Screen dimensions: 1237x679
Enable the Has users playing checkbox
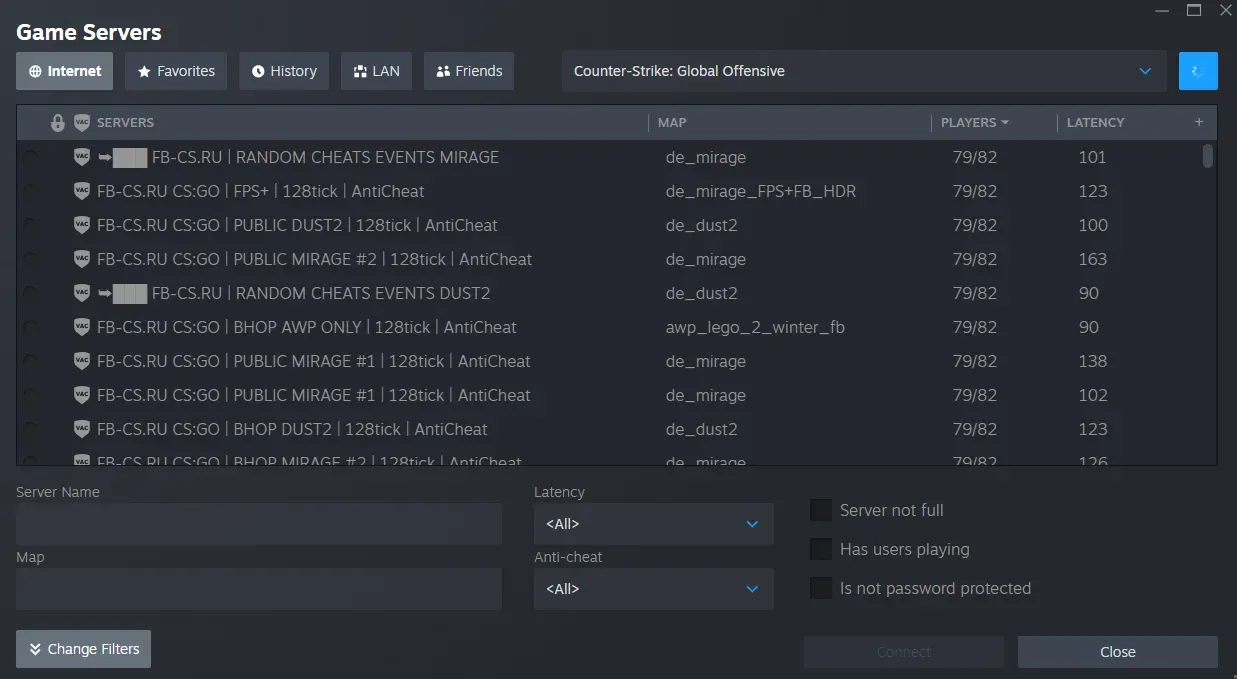[821, 549]
